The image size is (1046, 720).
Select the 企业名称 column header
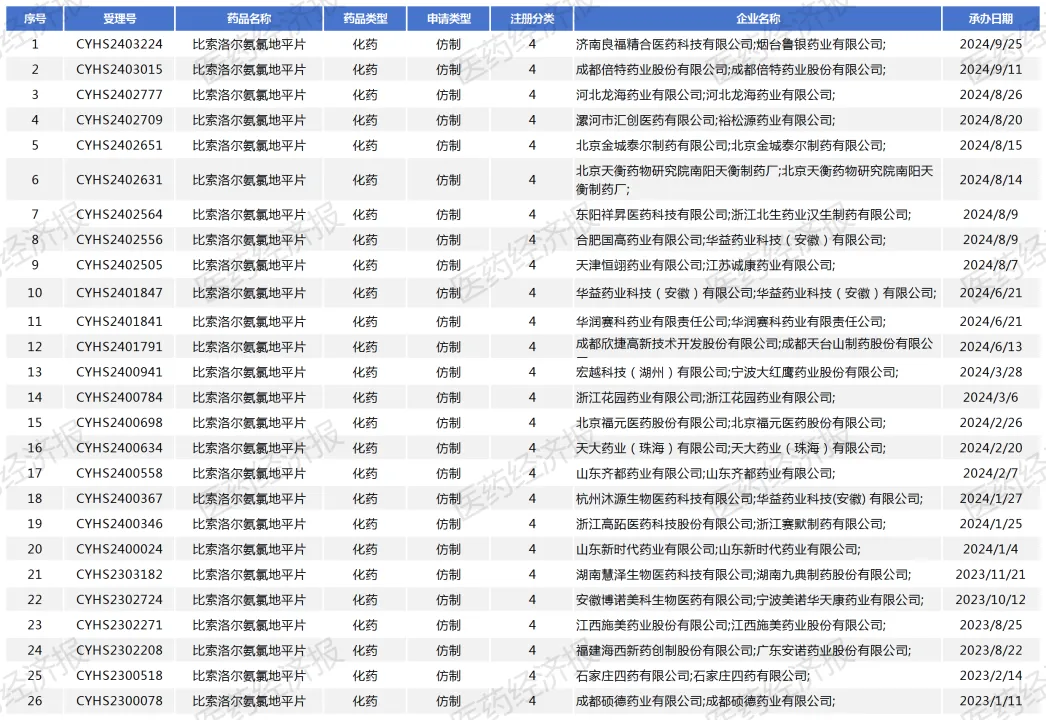pyautogui.click(x=756, y=18)
